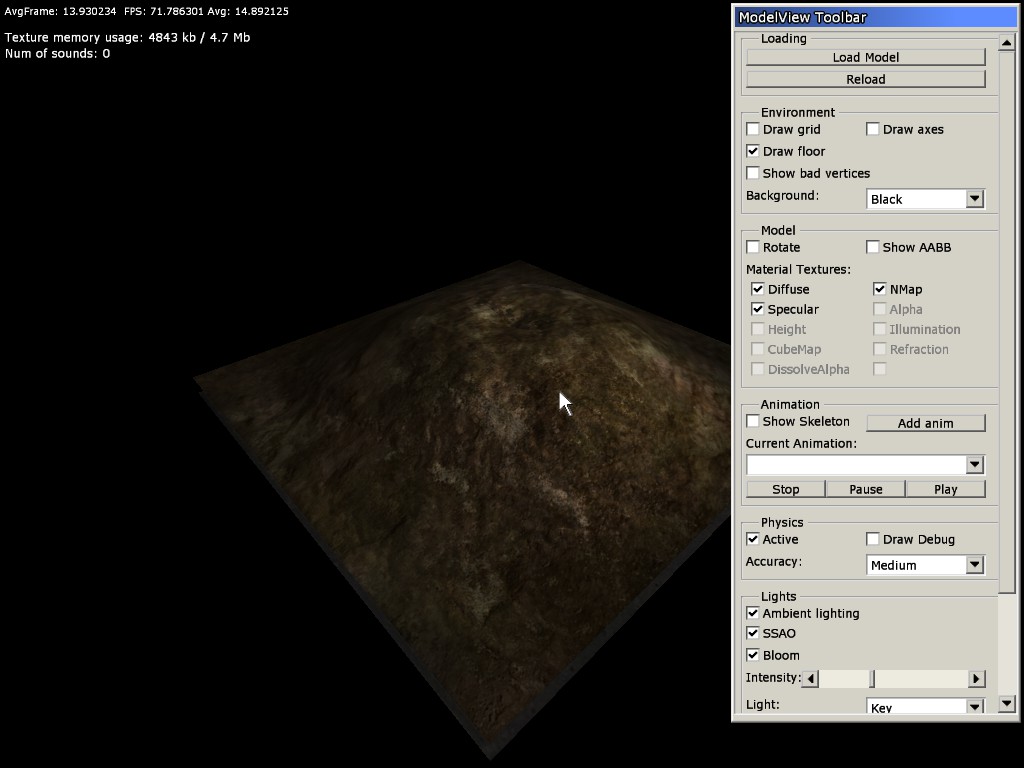Expand the Current Animation dropdown
The image size is (1024, 768).
pyautogui.click(x=974, y=465)
